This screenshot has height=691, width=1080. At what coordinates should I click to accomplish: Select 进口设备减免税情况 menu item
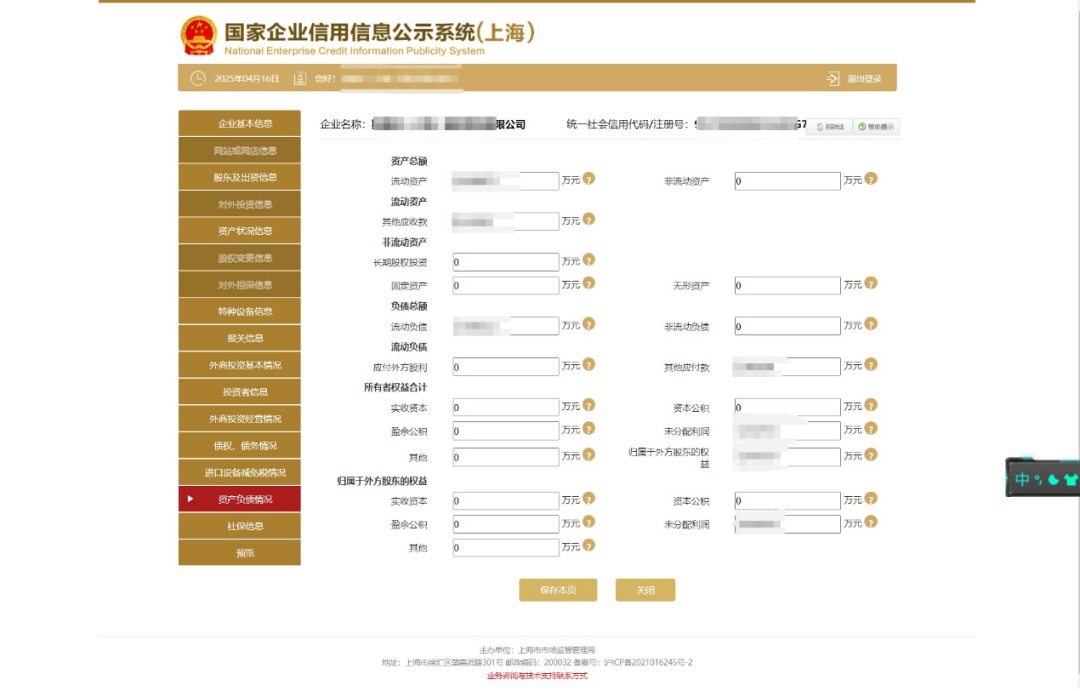tap(240, 473)
